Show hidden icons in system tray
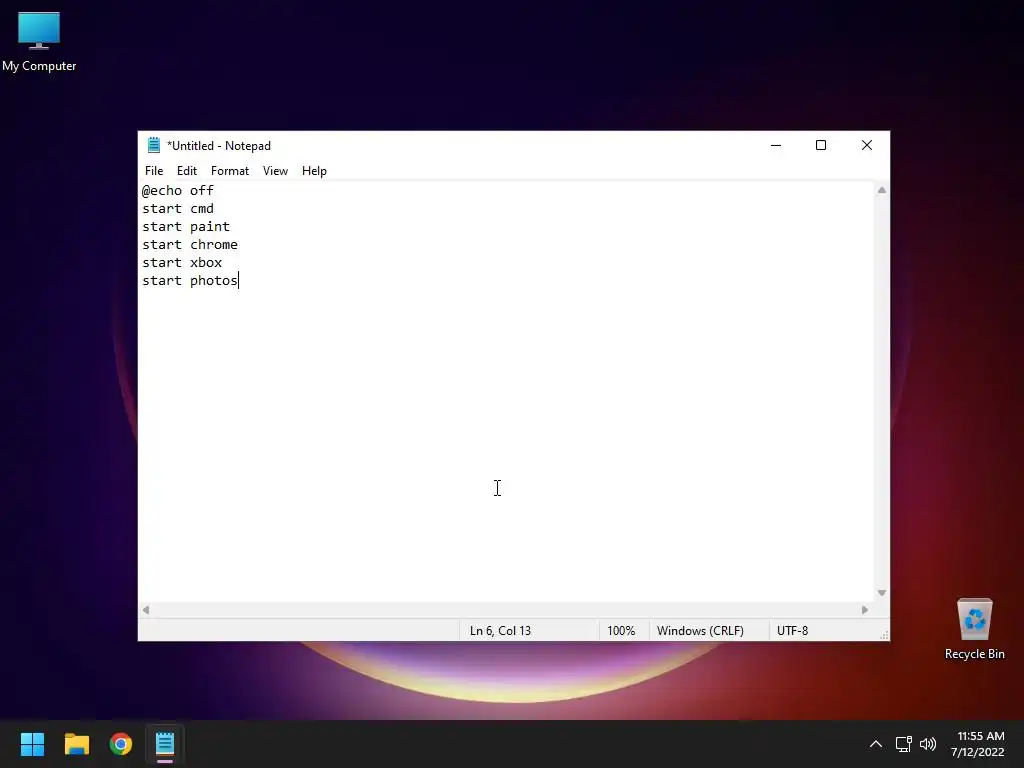Screen dimensions: 1024x768 (x=876, y=744)
